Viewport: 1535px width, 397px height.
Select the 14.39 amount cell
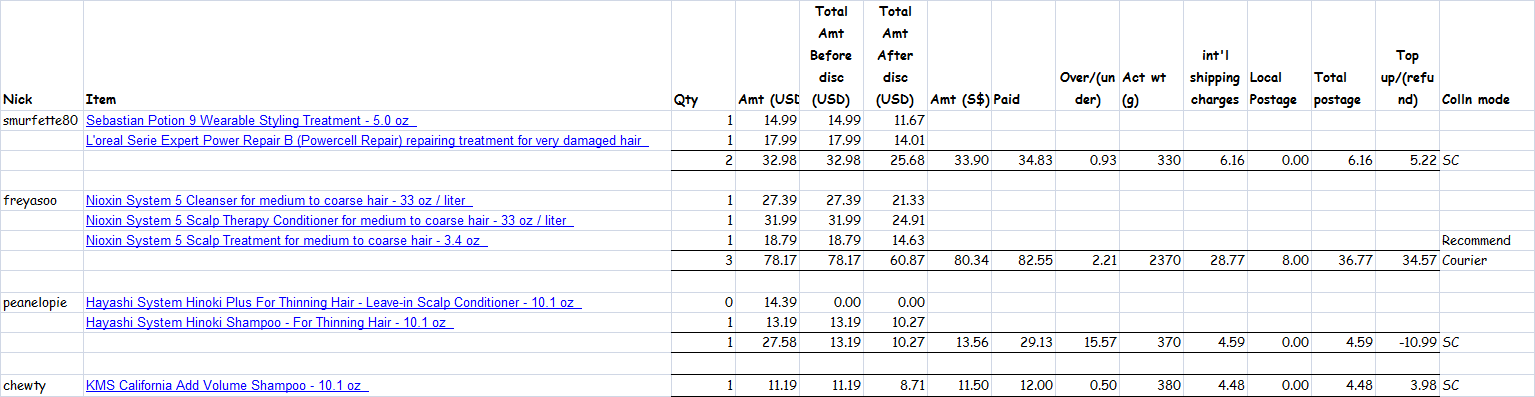tap(768, 302)
